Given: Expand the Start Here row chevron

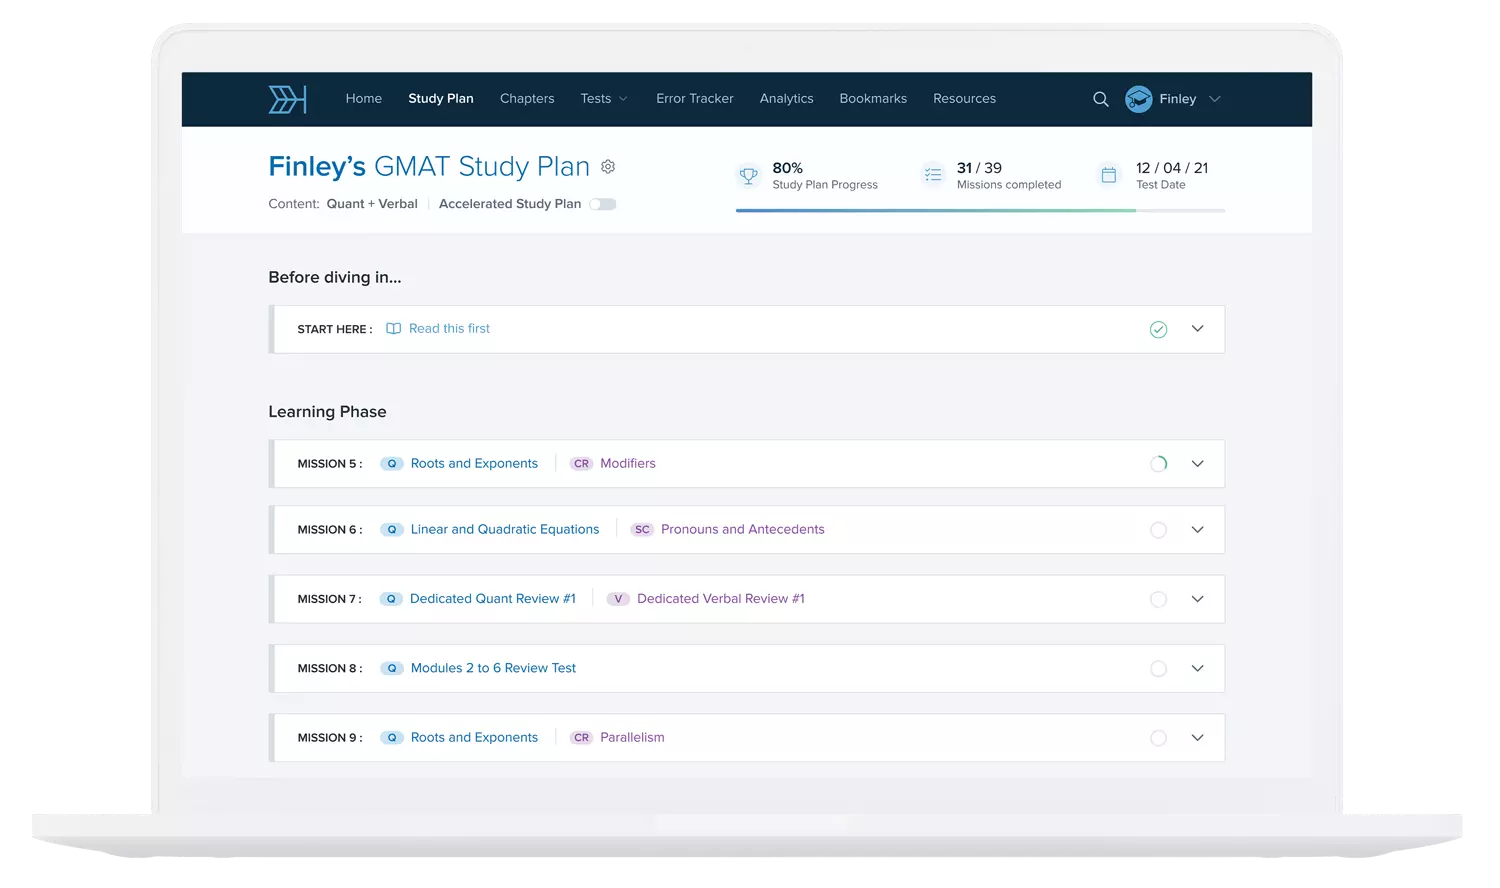Looking at the screenshot, I should click(x=1197, y=329).
